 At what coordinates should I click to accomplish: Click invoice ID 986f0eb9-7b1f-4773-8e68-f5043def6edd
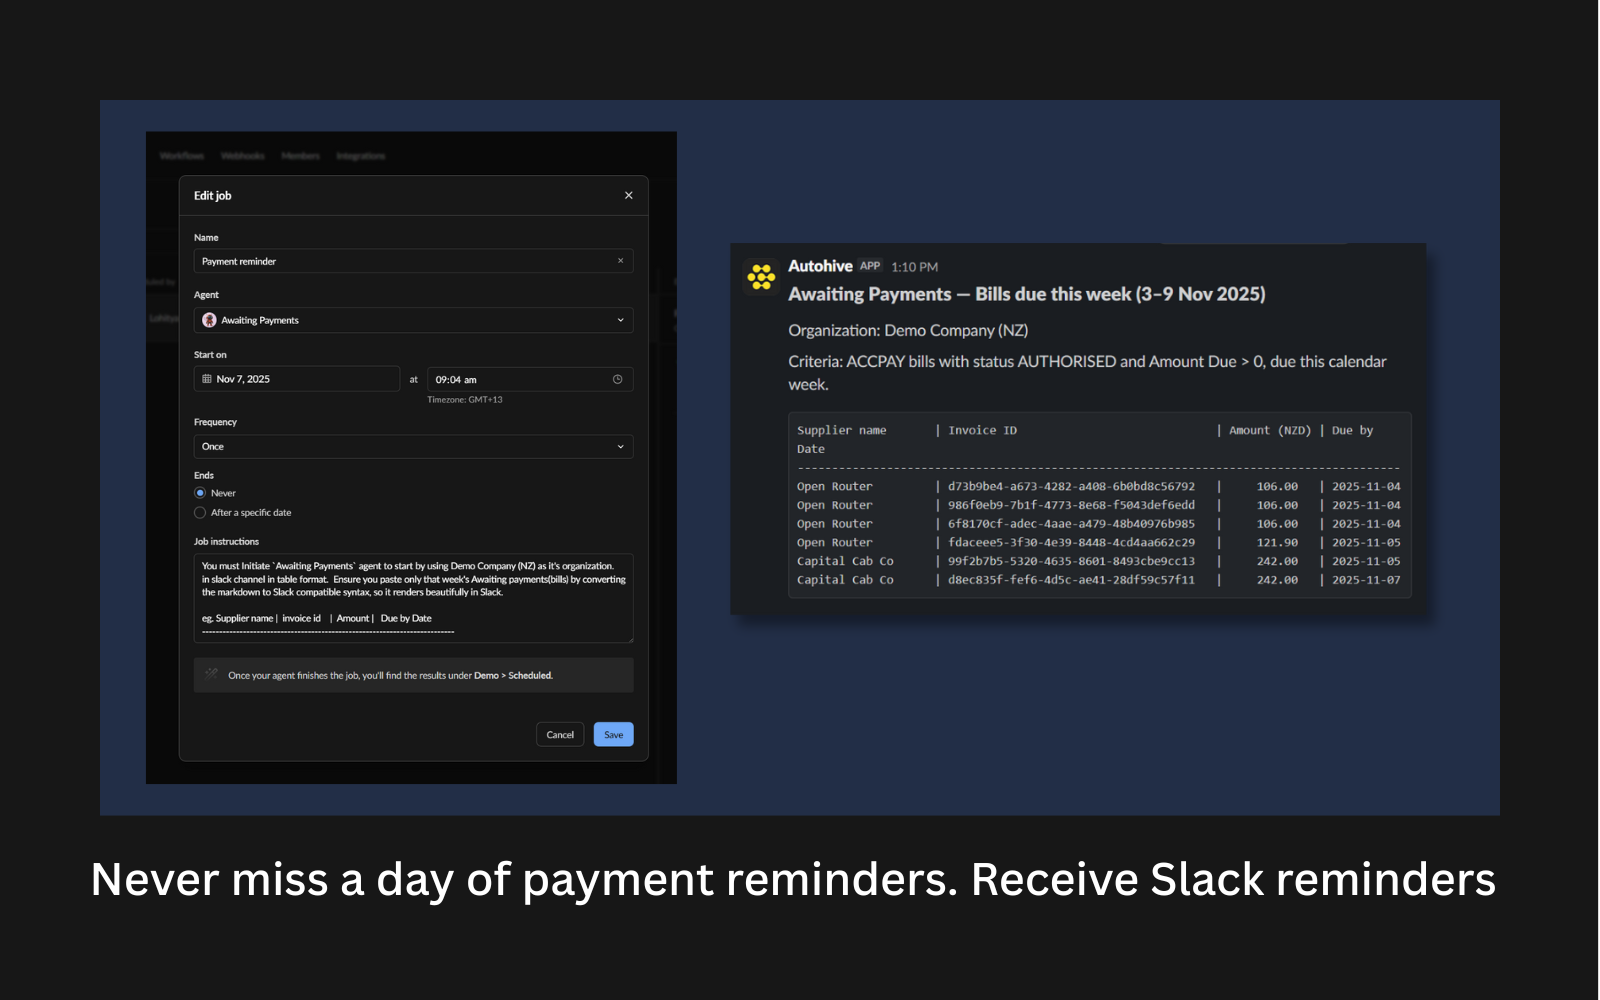pyautogui.click(x=1071, y=505)
